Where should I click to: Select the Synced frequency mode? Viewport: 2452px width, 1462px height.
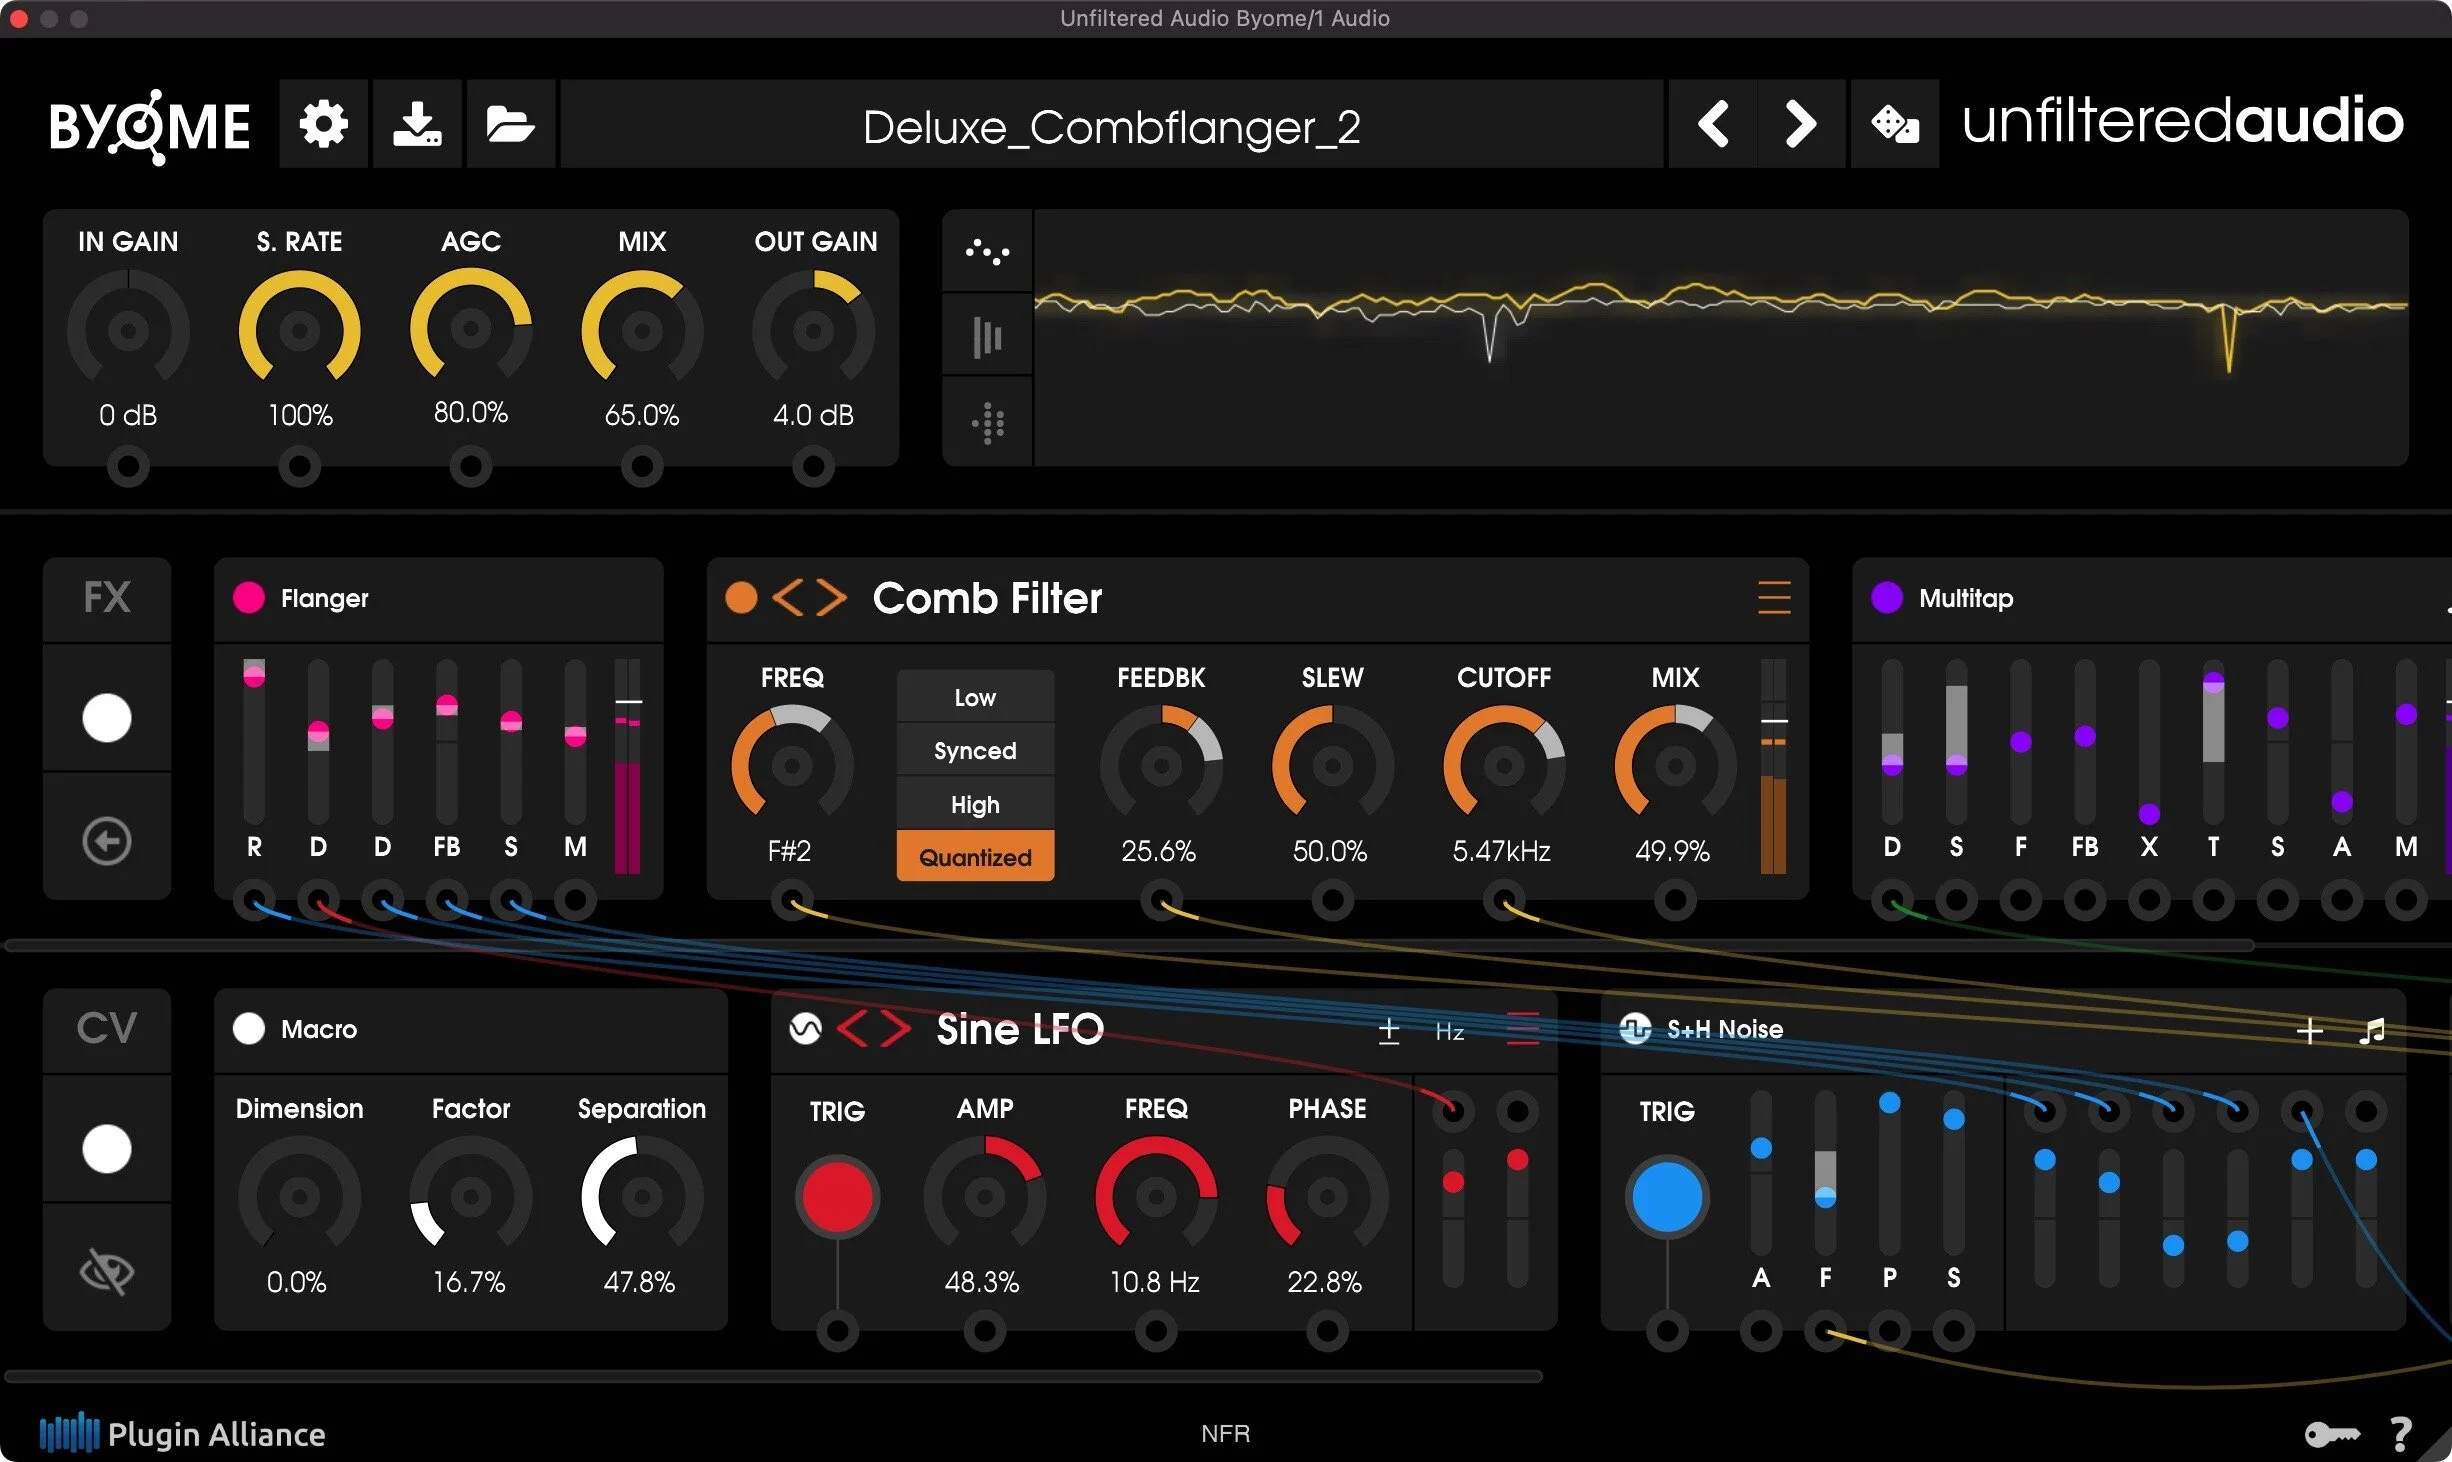click(975, 751)
